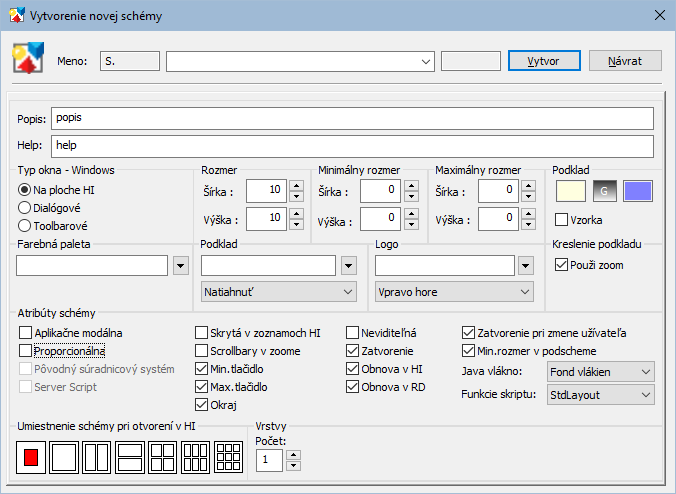Open the Natiahnuť background mode dropdown
Viewport: 676px width, 494px height.
[278, 292]
